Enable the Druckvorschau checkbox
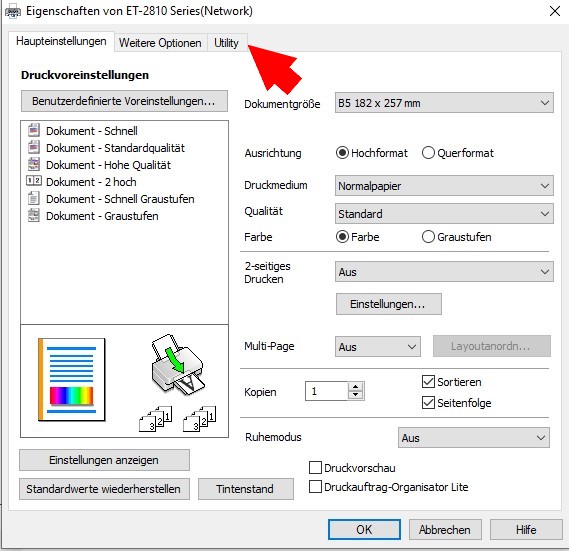The image size is (569, 551). (x=315, y=468)
